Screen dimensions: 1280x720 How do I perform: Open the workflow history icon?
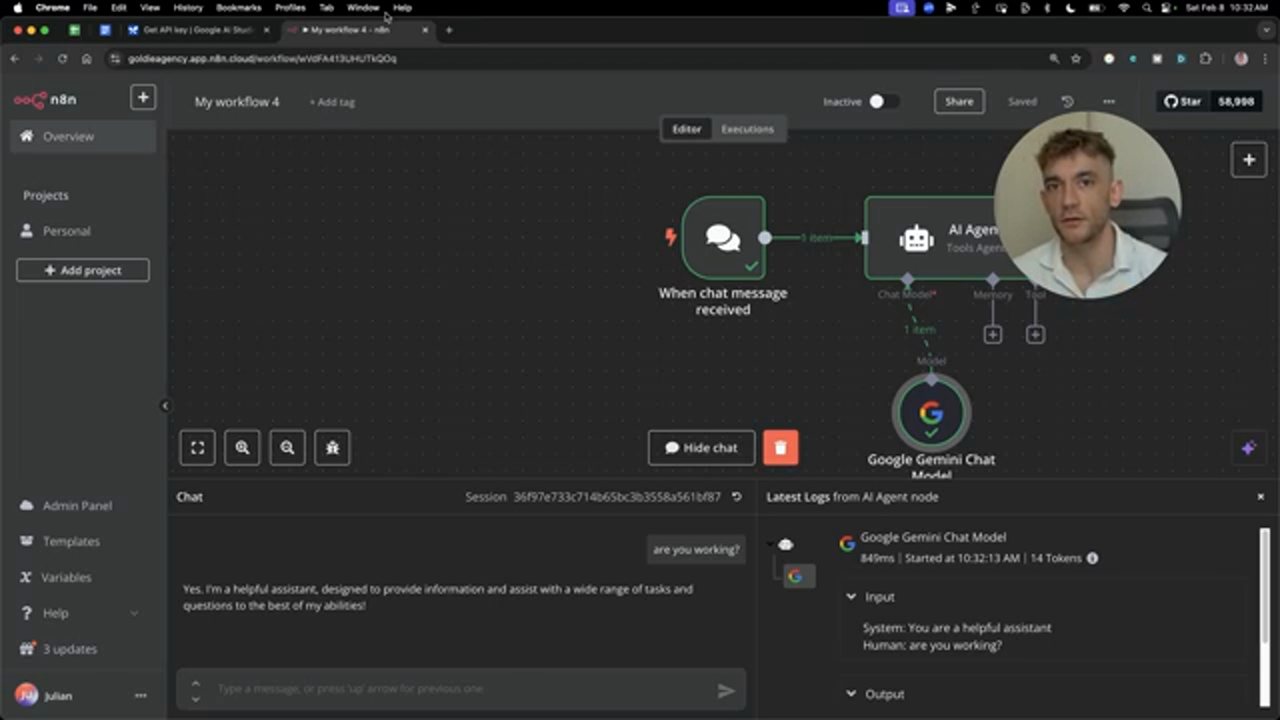tap(1068, 101)
